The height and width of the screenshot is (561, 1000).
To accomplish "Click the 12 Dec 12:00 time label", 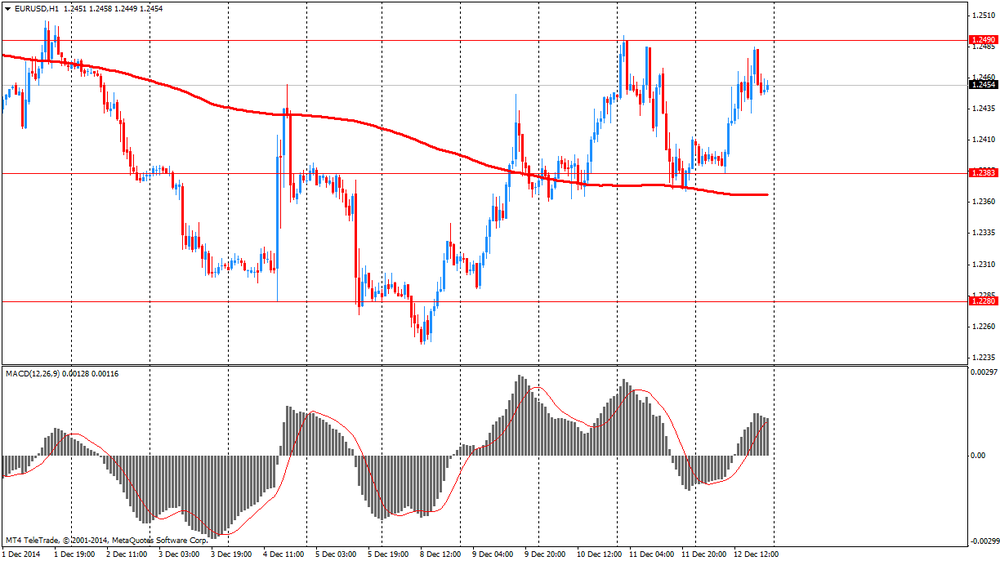I will click(756, 554).
